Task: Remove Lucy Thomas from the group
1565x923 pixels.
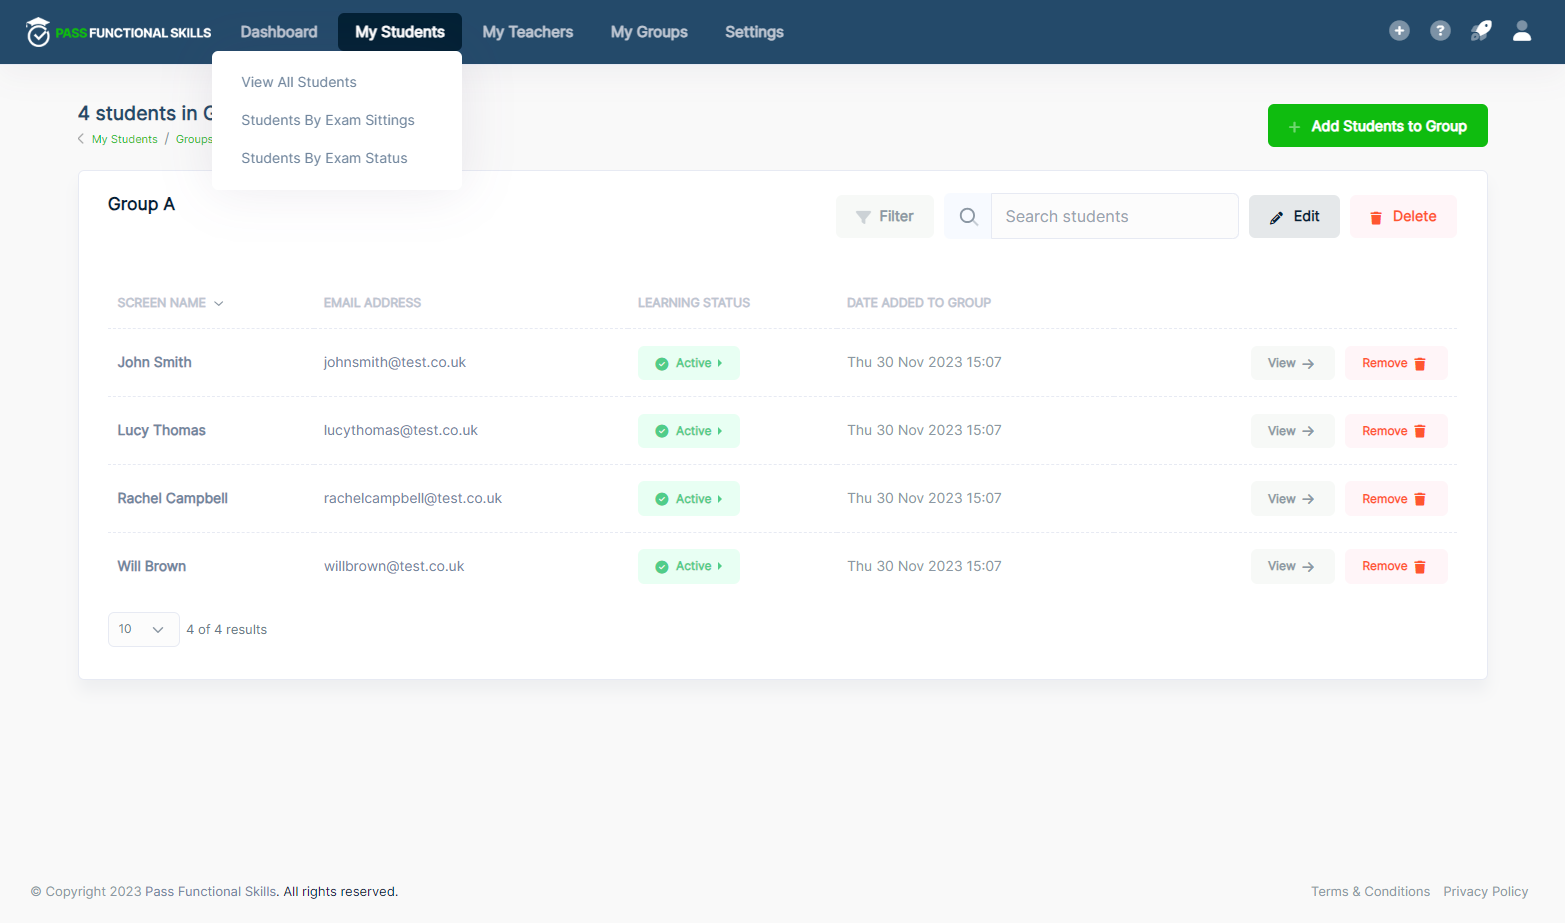Action: pos(1396,431)
